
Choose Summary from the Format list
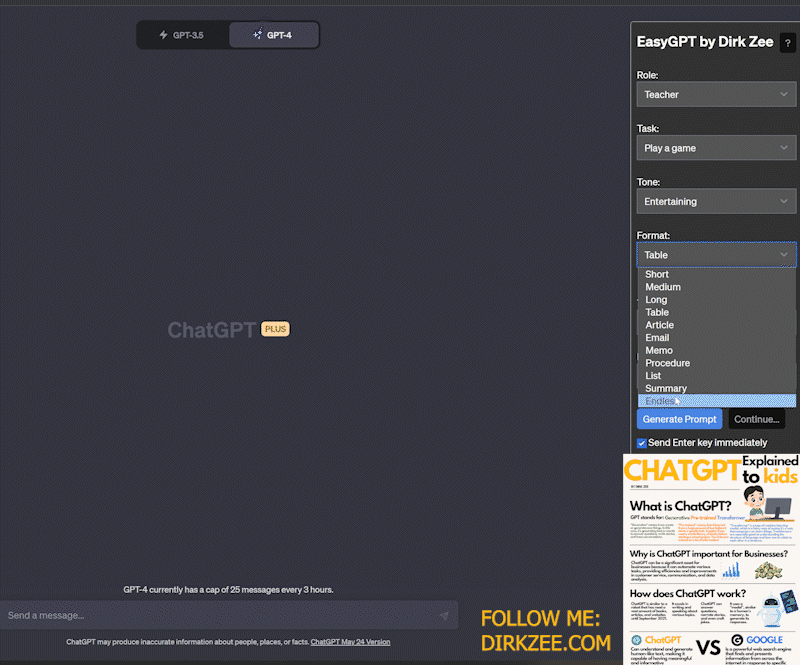point(716,388)
